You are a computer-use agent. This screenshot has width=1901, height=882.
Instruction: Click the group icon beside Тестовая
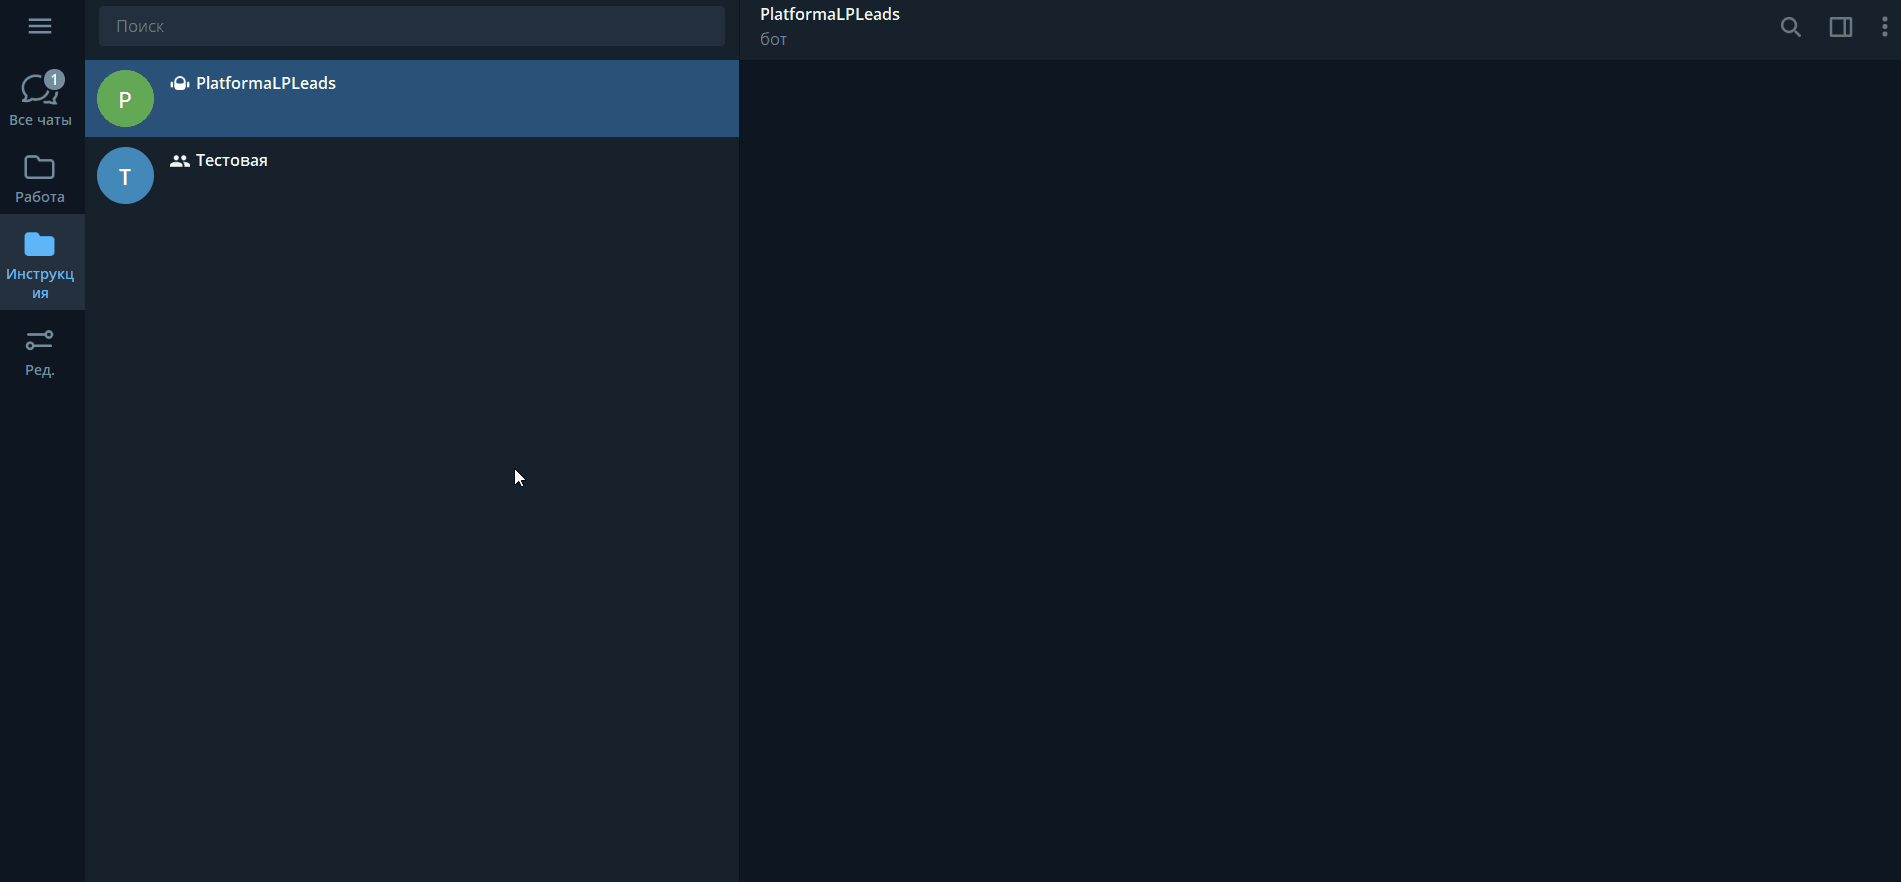pos(180,161)
